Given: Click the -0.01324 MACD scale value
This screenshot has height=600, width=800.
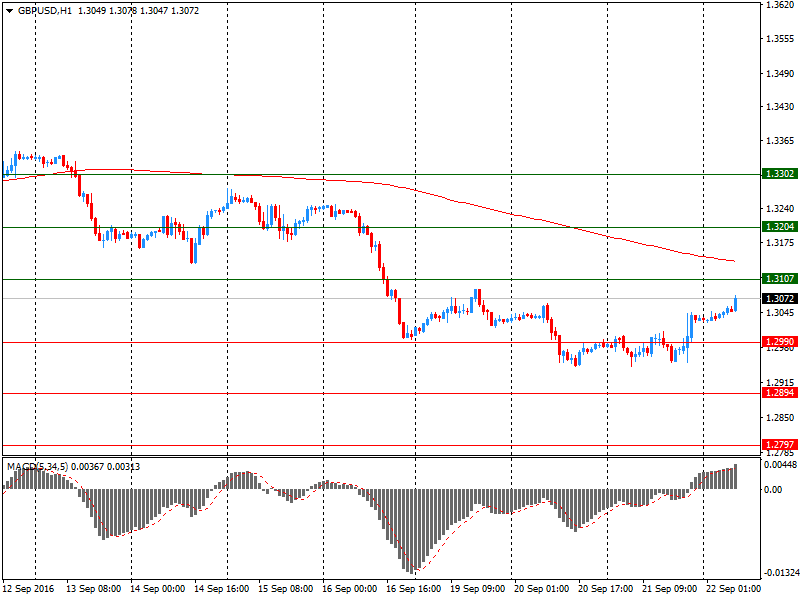Looking at the screenshot, I should (x=780, y=573).
